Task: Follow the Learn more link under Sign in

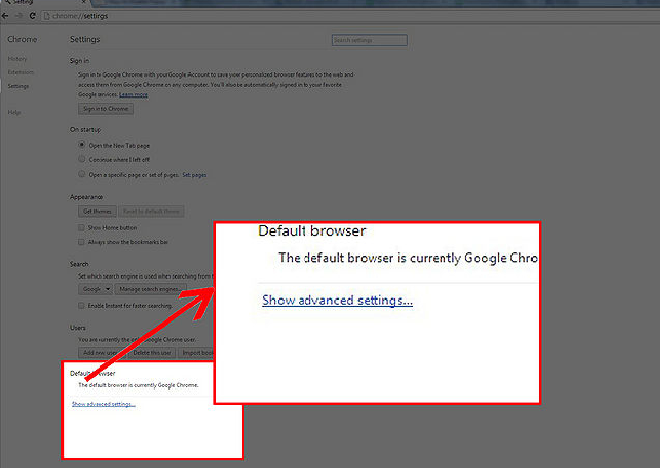Action: coord(133,95)
